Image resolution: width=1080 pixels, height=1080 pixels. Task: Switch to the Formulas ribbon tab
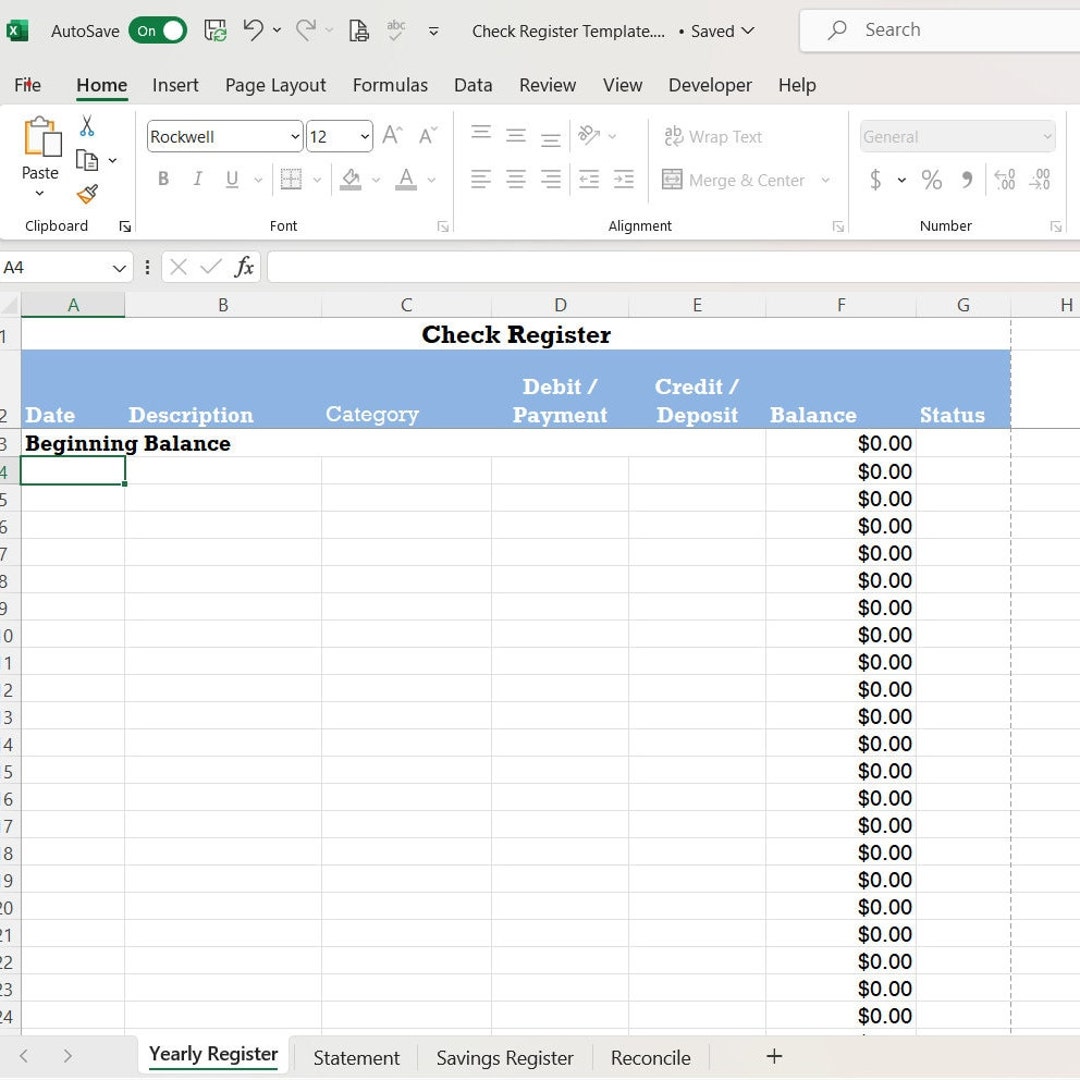390,85
